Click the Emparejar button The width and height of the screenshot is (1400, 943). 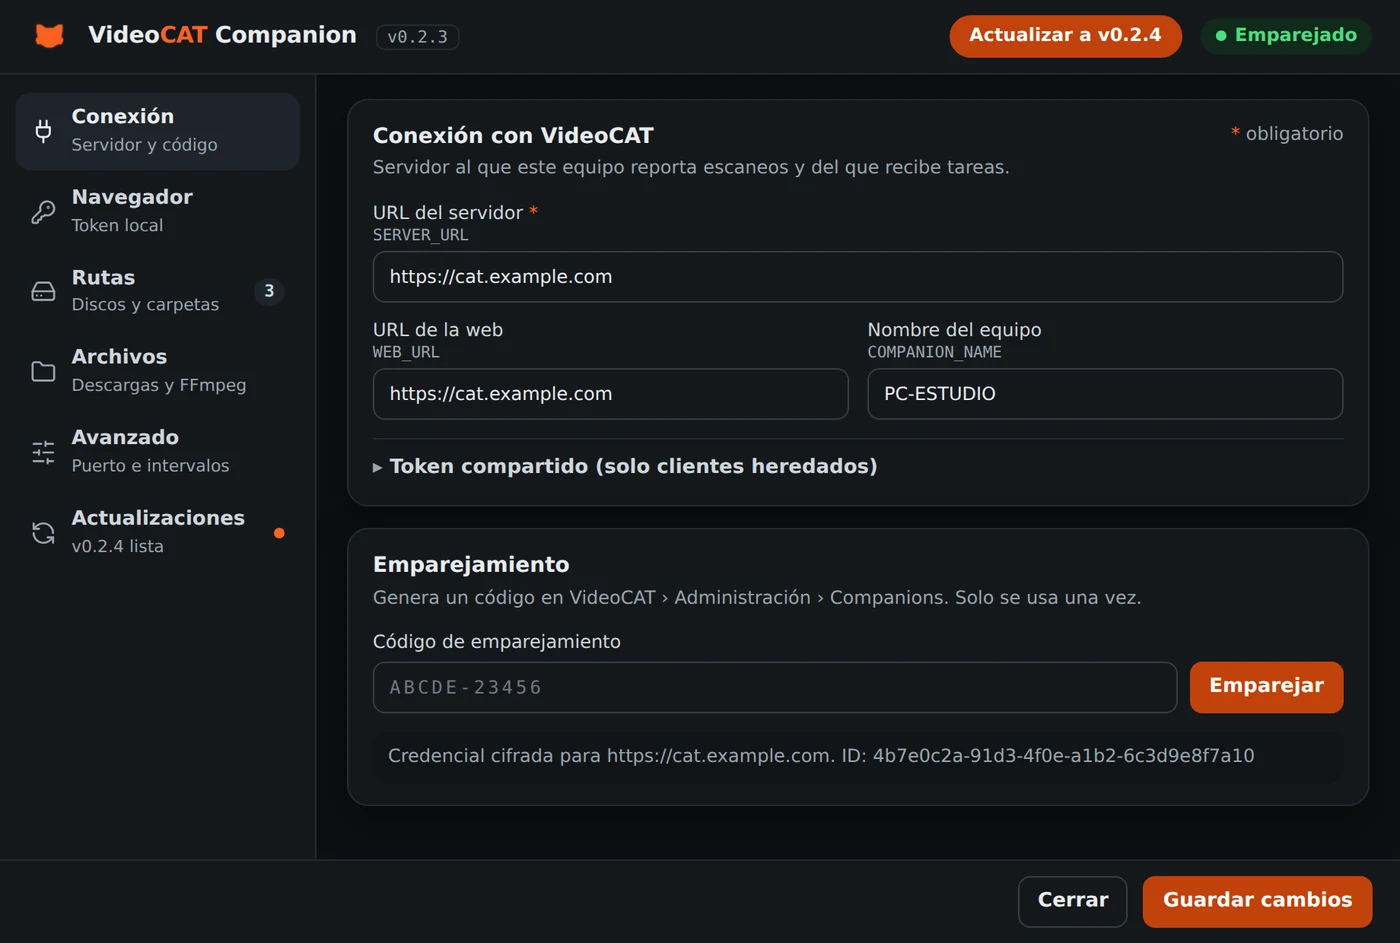pyautogui.click(x=1266, y=687)
